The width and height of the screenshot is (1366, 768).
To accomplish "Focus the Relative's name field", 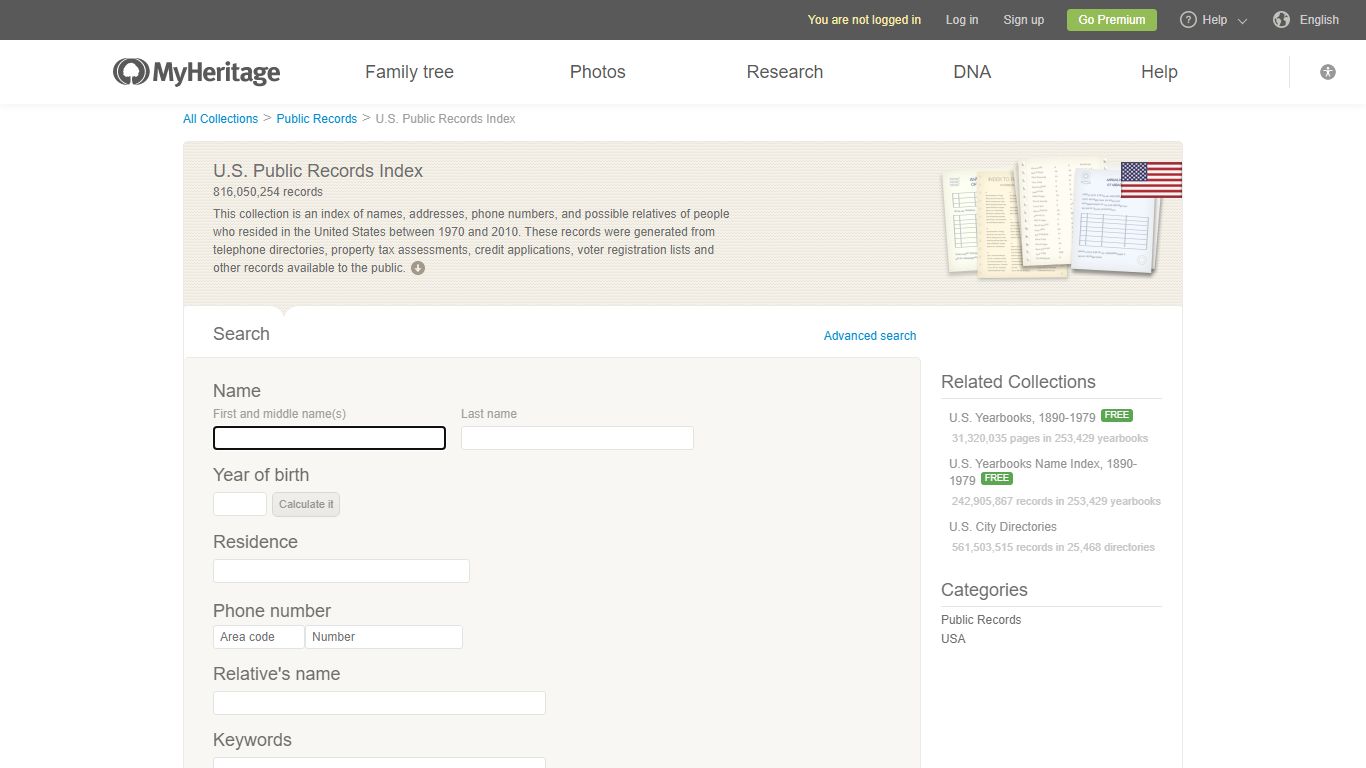I will (x=379, y=703).
